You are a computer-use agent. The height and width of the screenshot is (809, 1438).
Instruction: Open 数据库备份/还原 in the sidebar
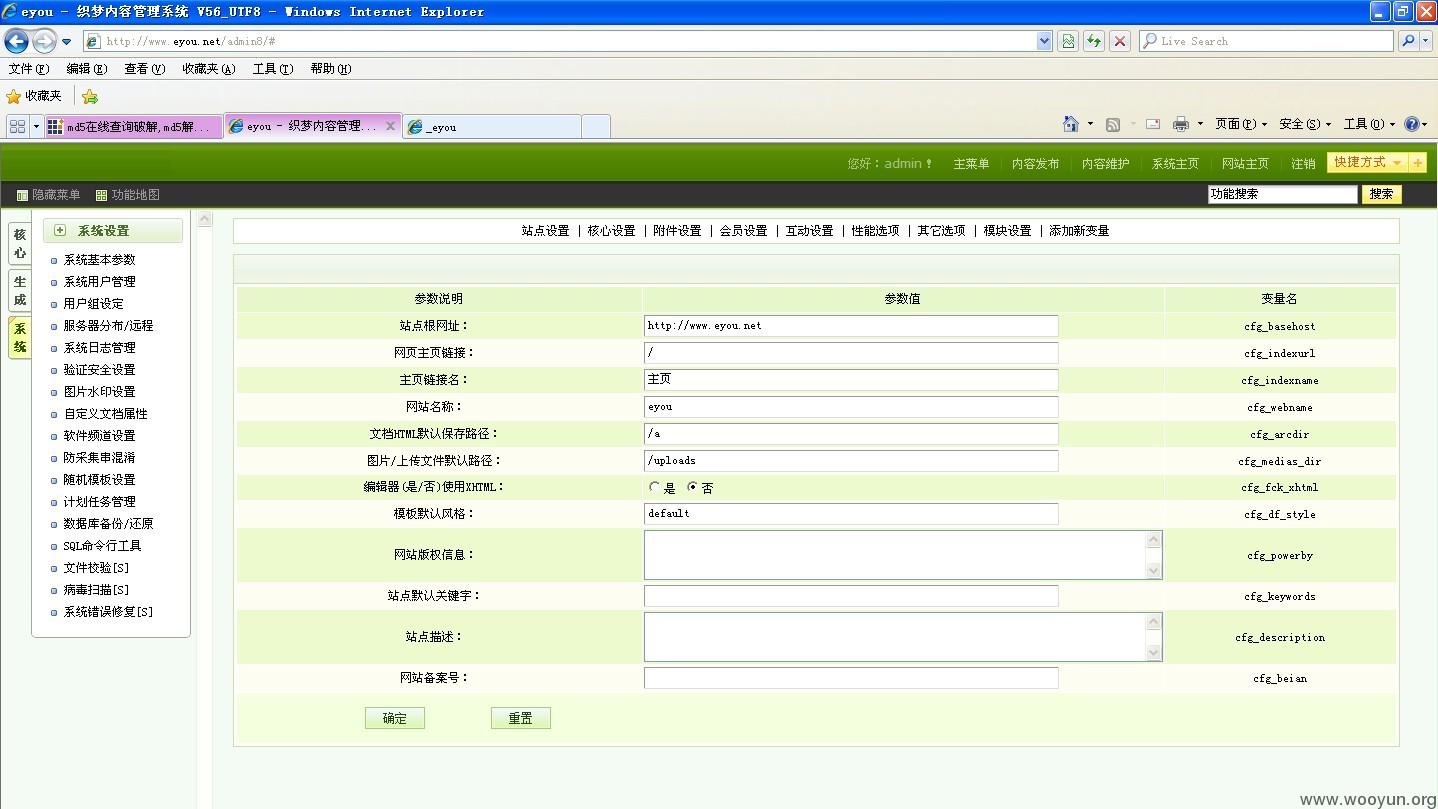108,524
